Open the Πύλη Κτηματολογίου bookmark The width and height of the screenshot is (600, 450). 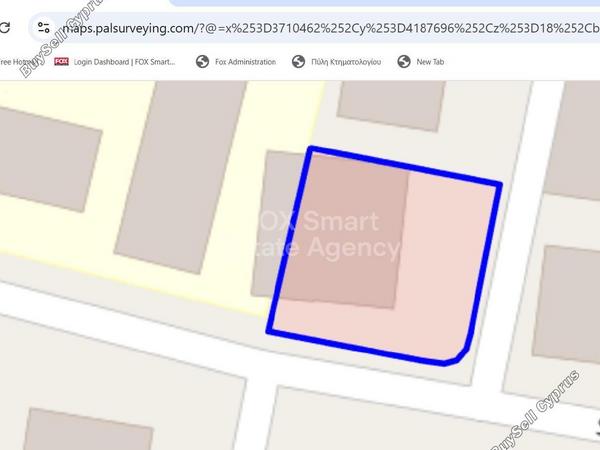pos(336,62)
